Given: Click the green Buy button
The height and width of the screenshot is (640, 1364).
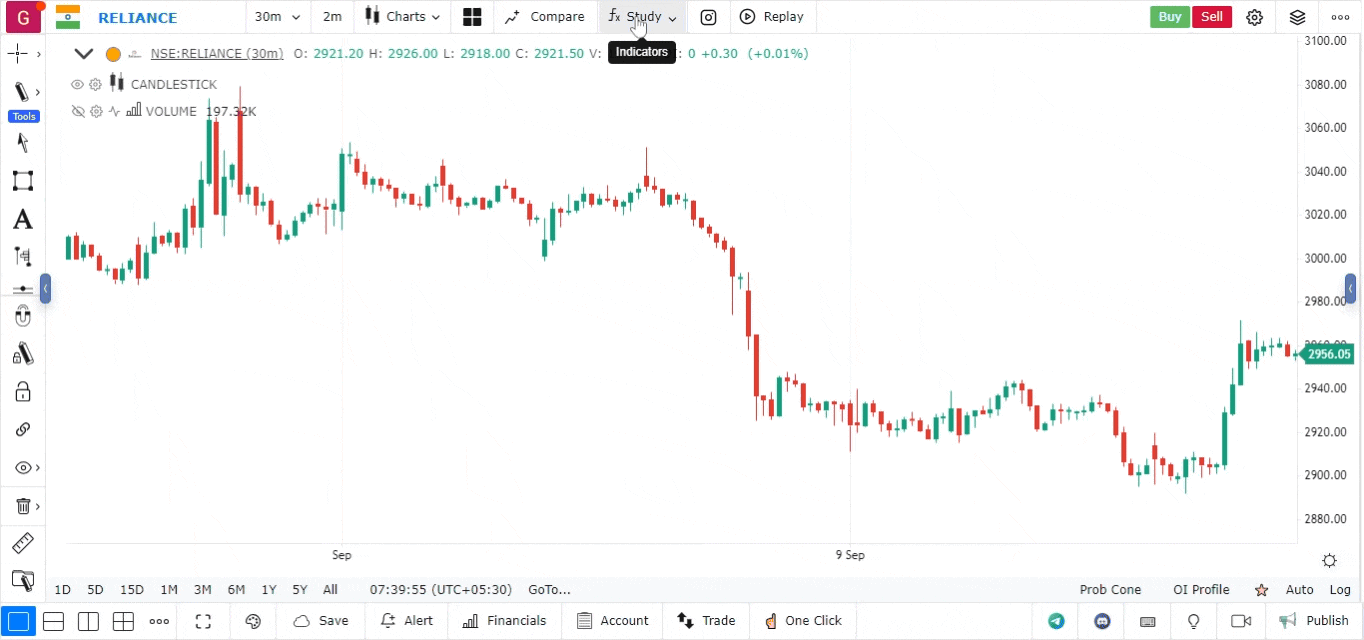Looking at the screenshot, I should (x=1169, y=17).
